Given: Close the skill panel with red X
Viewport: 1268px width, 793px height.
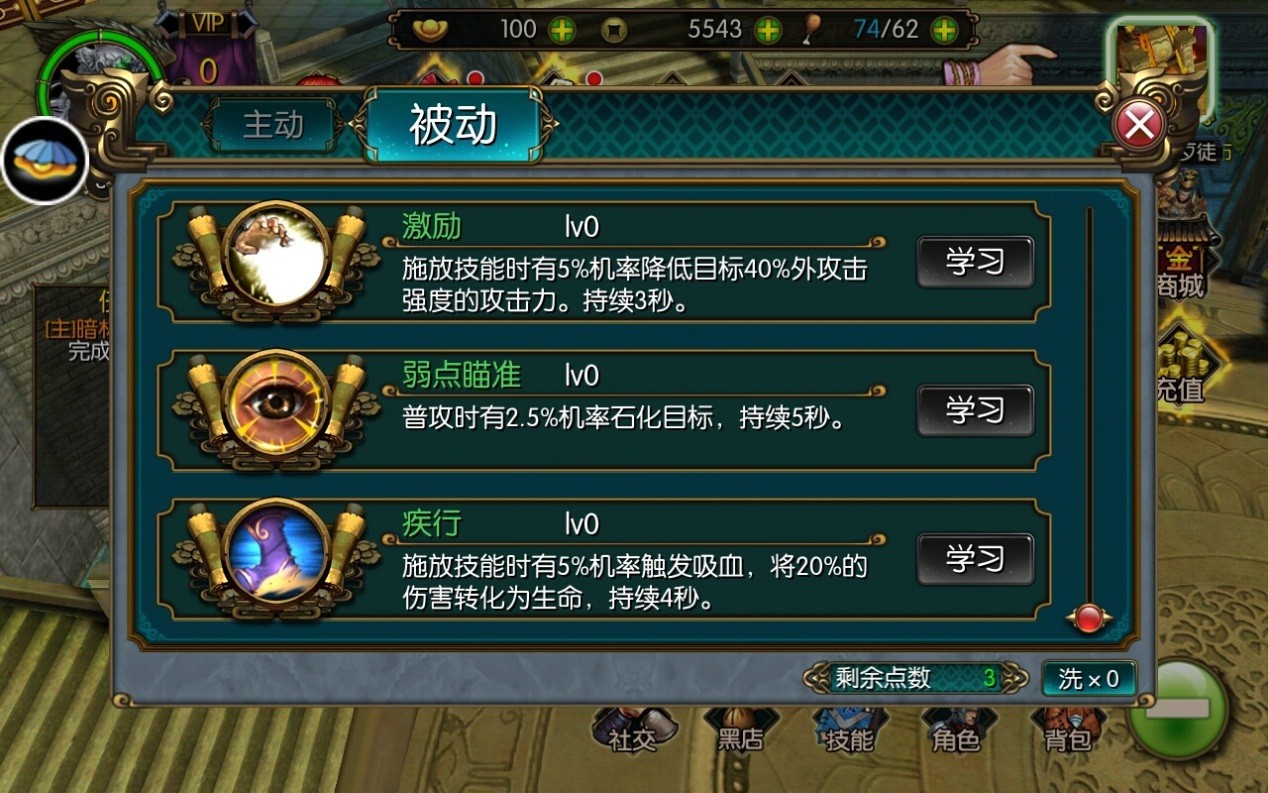Looking at the screenshot, I should point(1139,126).
